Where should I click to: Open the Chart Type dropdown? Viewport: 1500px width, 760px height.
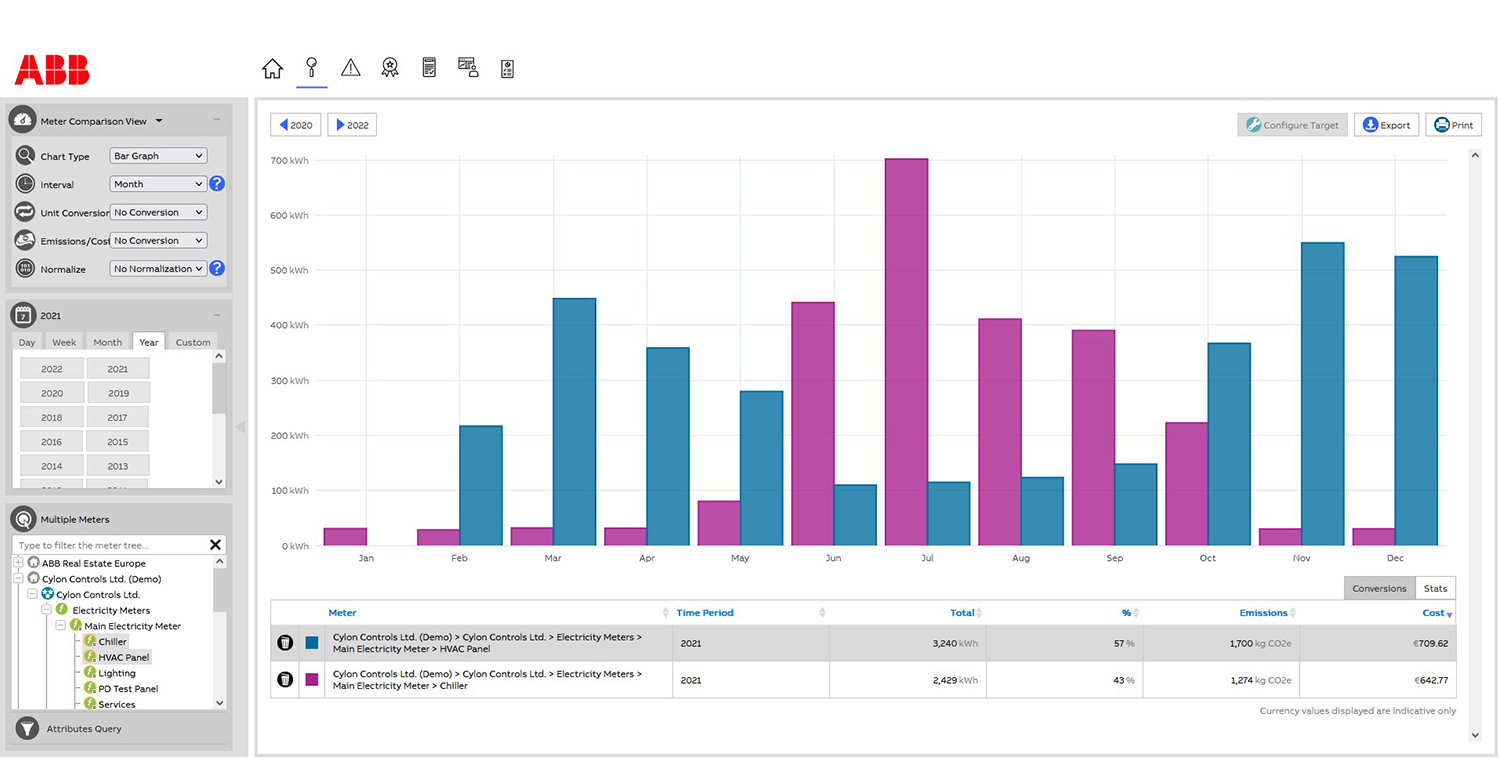pyautogui.click(x=157, y=155)
